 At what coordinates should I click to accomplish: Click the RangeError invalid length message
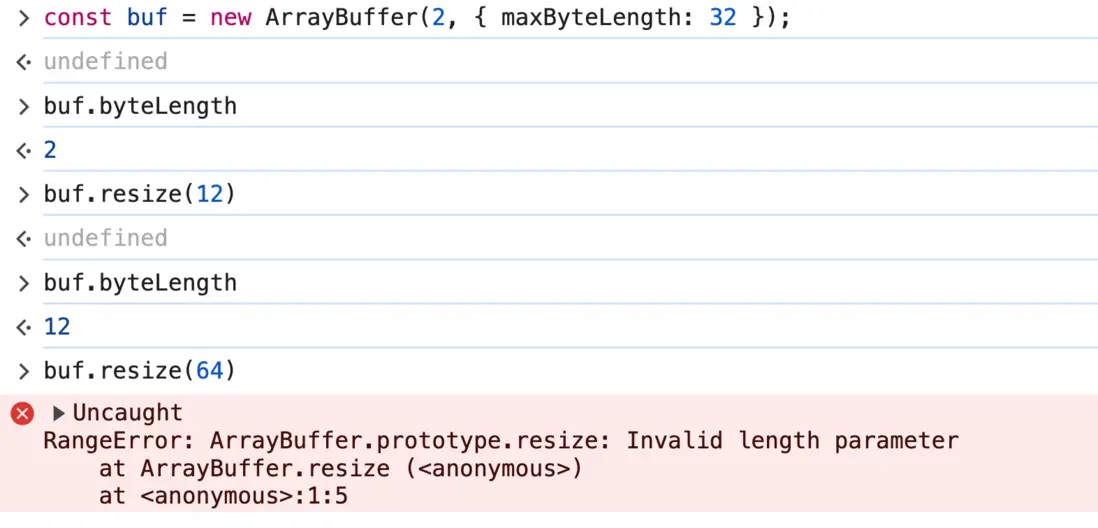pos(500,441)
